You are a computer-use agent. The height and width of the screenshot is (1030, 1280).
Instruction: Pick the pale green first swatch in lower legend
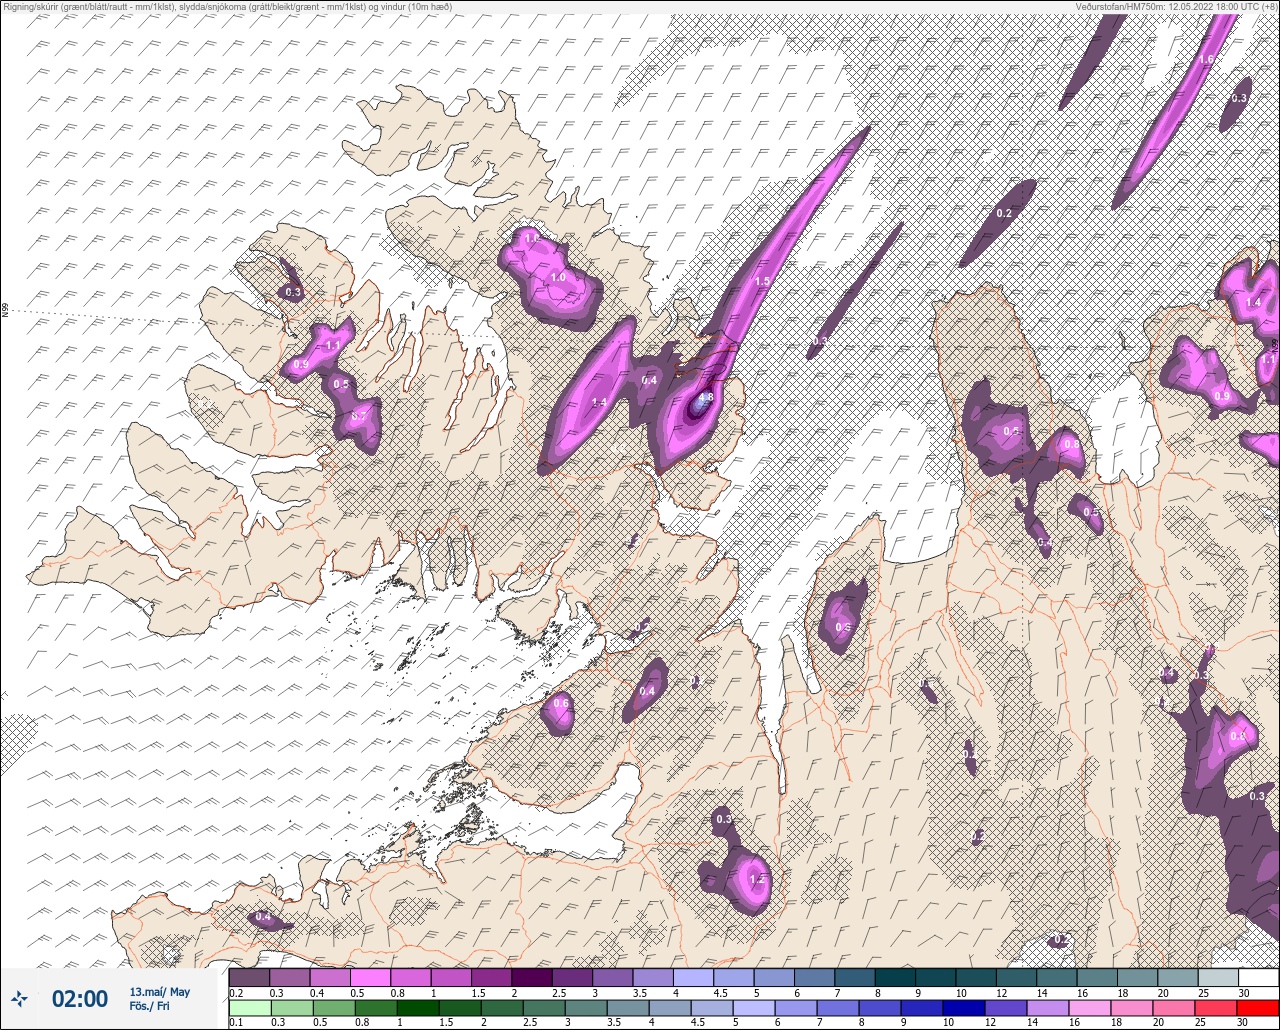coord(249,1007)
